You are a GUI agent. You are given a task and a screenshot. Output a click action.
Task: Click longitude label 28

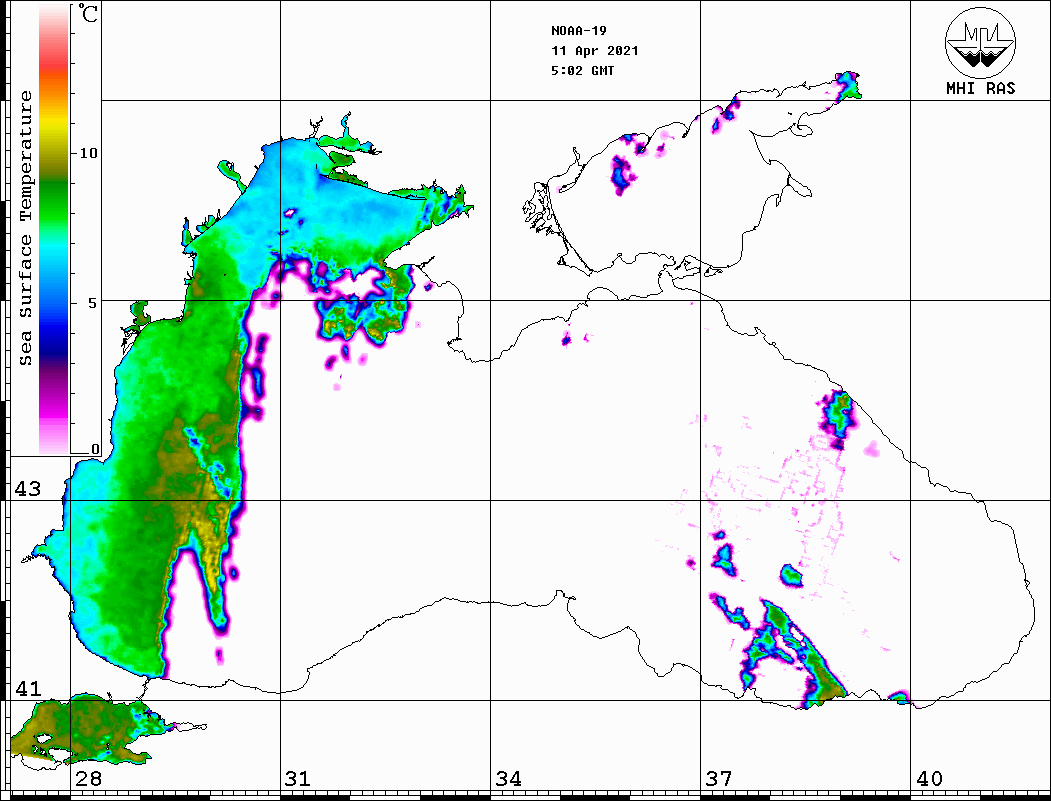[88, 779]
